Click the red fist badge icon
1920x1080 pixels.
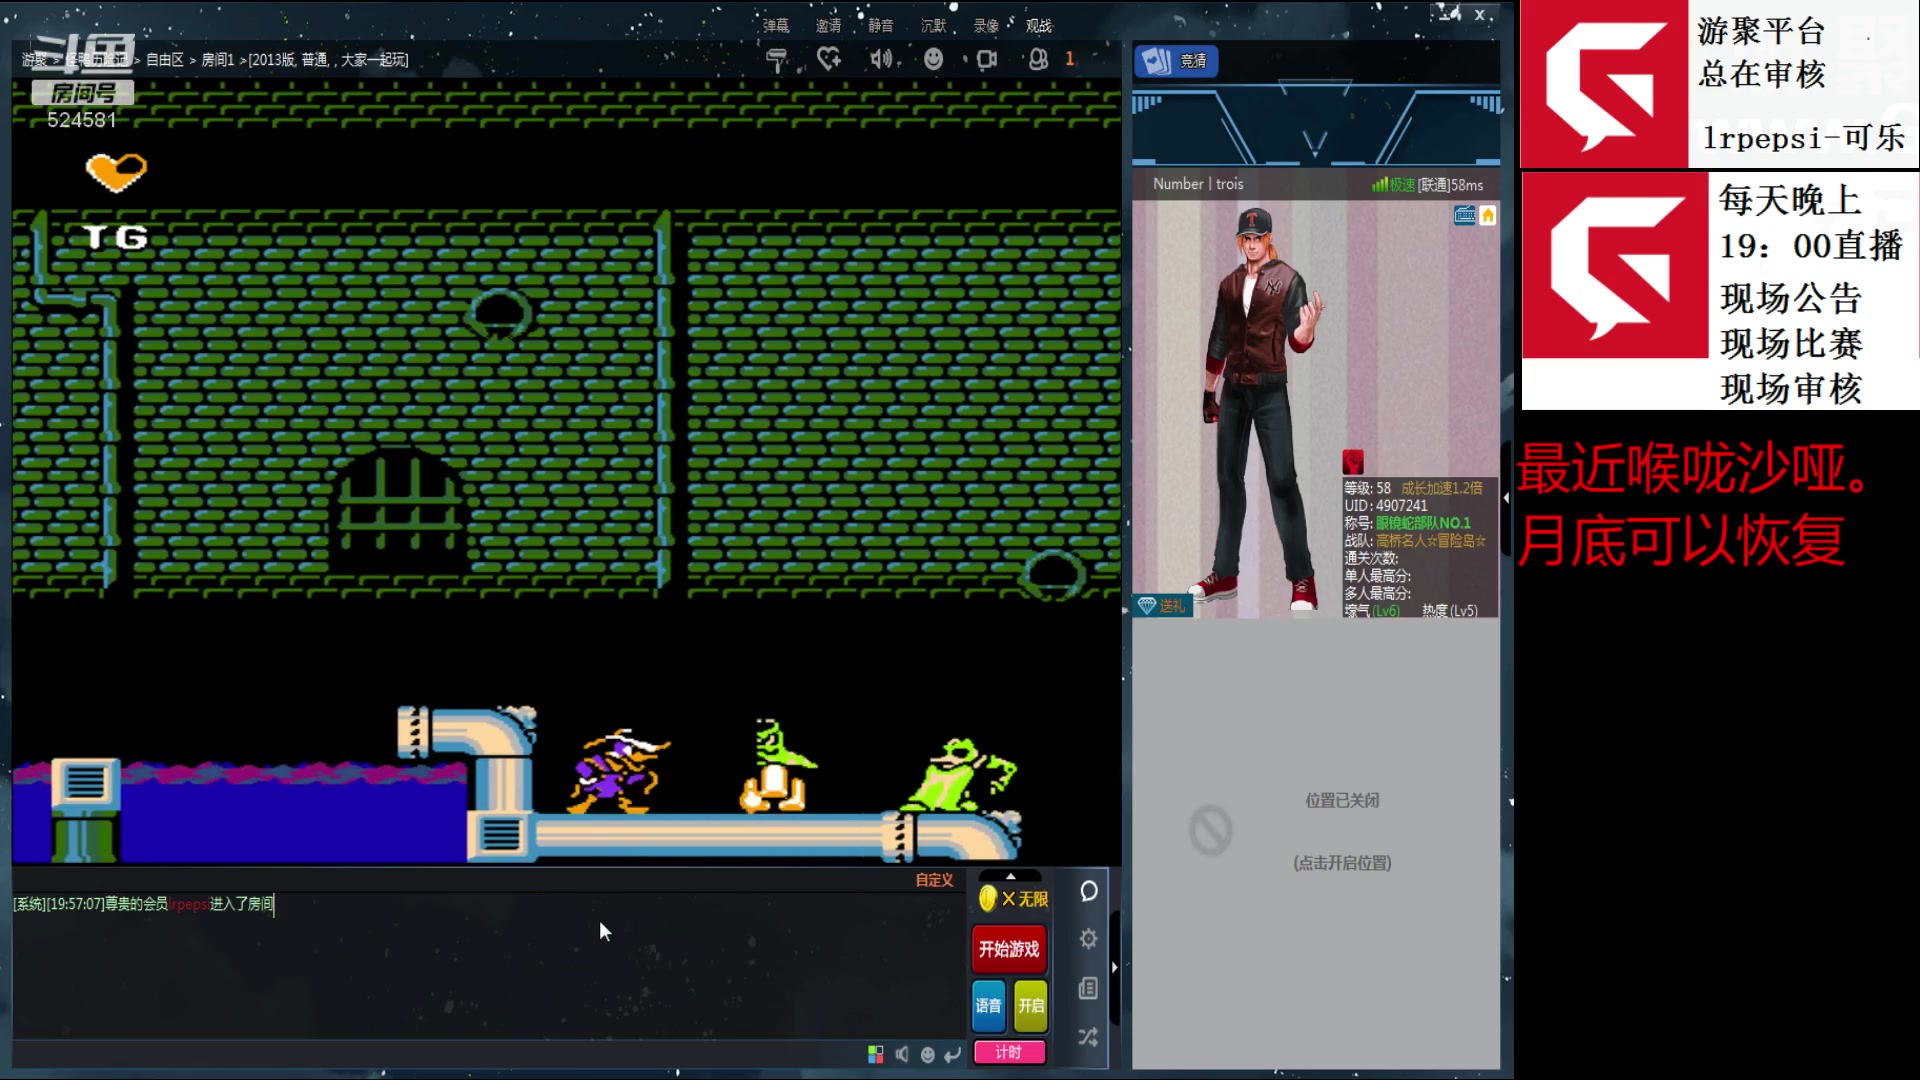(x=1353, y=462)
